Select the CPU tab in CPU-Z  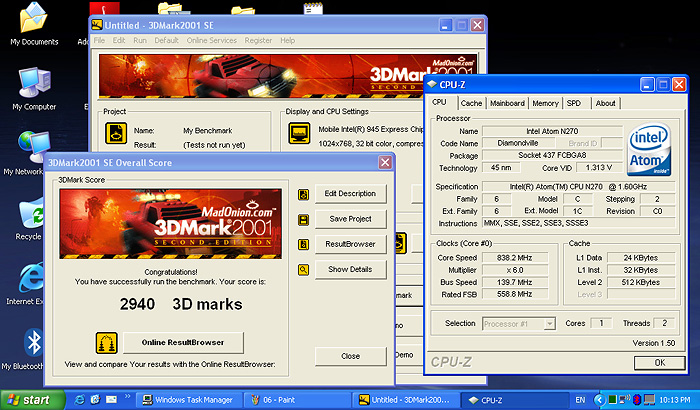coord(439,102)
